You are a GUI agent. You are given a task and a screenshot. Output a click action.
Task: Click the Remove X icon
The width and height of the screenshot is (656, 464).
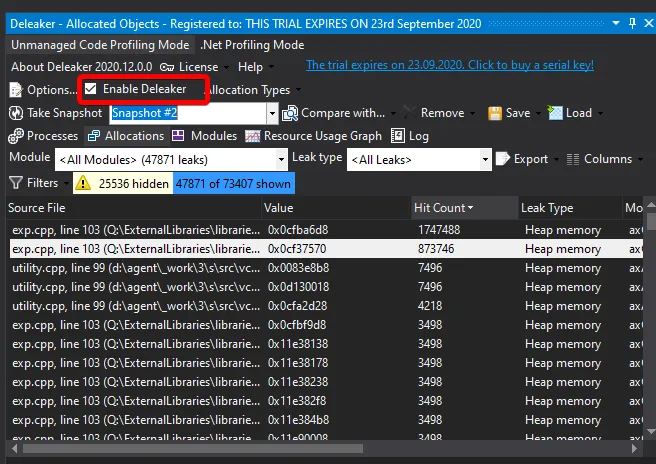coord(410,113)
